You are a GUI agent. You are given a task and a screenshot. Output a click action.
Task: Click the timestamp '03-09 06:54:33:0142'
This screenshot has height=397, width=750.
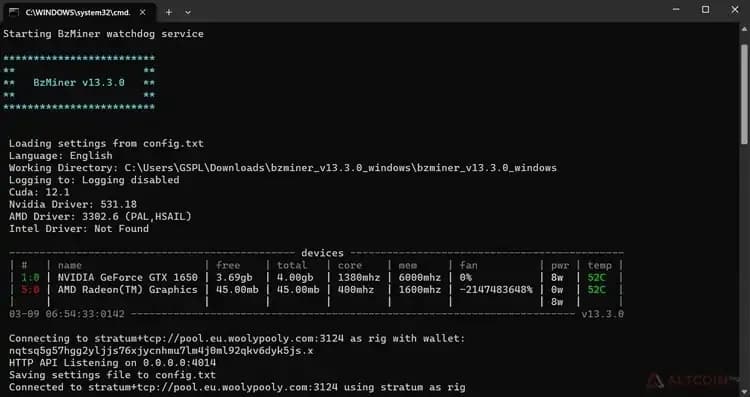click(67, 314)
